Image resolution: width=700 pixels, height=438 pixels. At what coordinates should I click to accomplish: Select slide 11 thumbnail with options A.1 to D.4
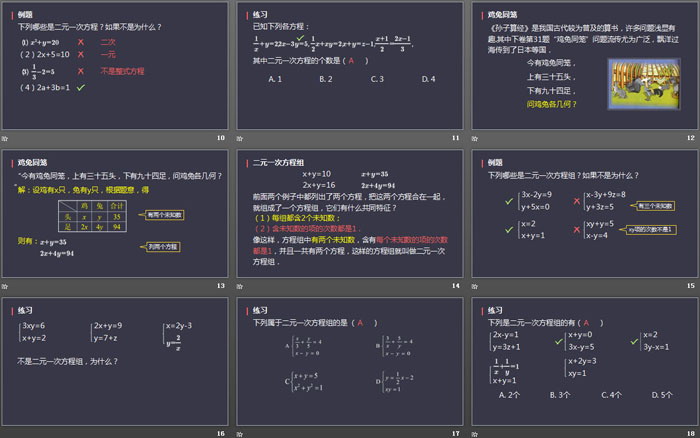350,66
